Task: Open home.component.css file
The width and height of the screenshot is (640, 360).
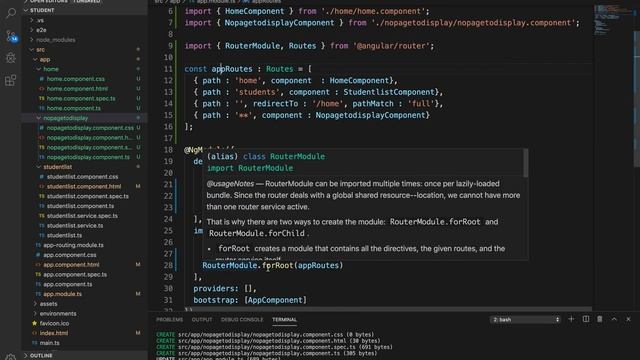Action: tap(76, 79)
